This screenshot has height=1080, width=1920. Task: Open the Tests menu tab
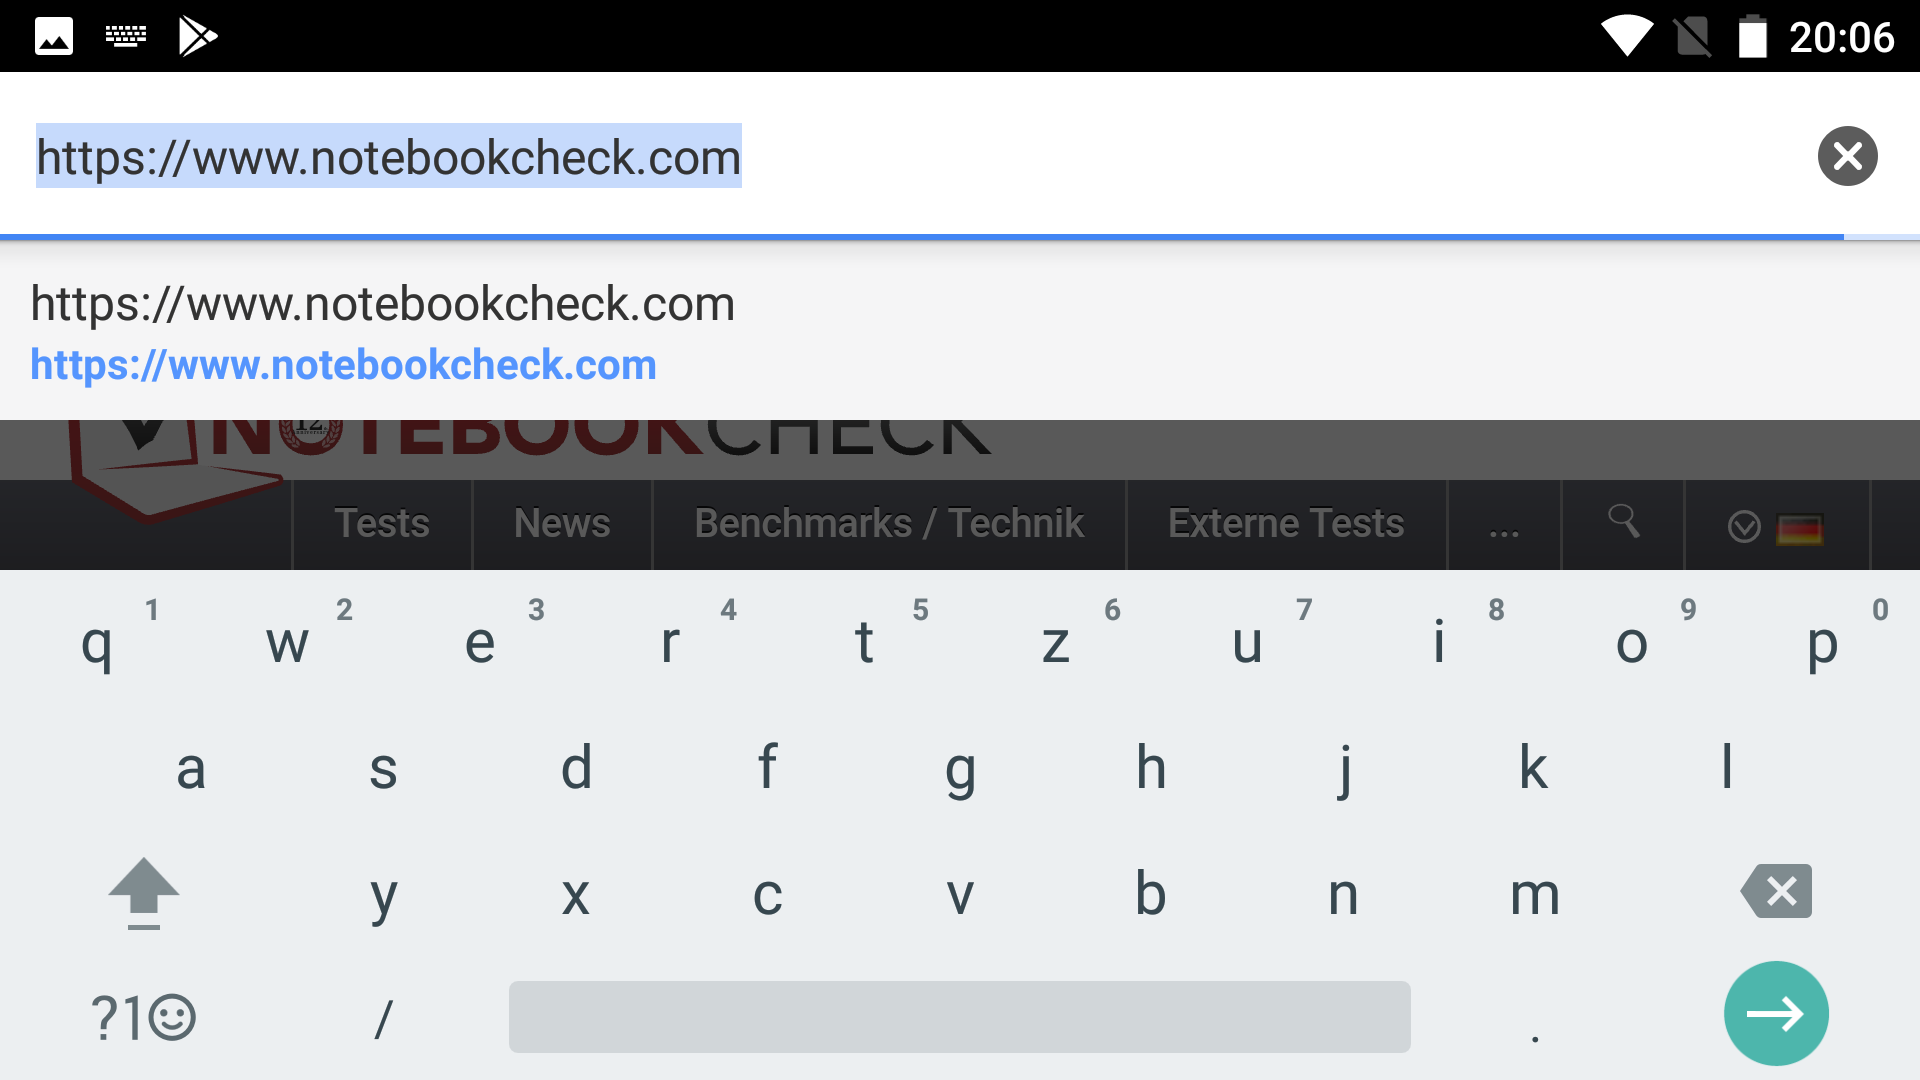click(x=382, y=524)
